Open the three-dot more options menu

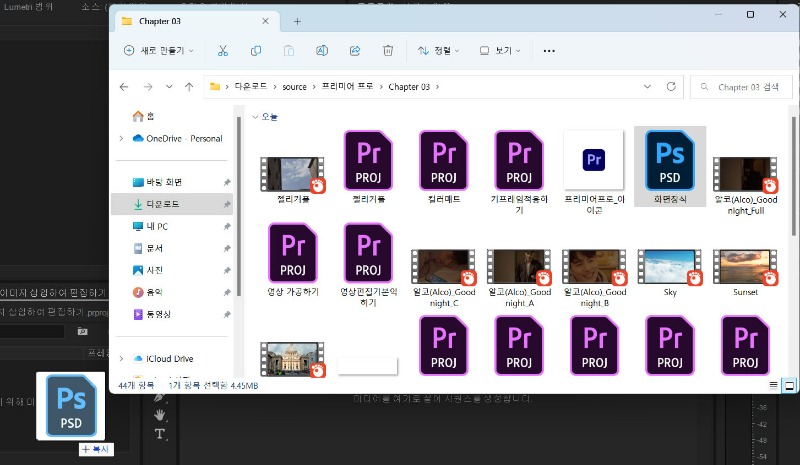click(x=549, y=51)
